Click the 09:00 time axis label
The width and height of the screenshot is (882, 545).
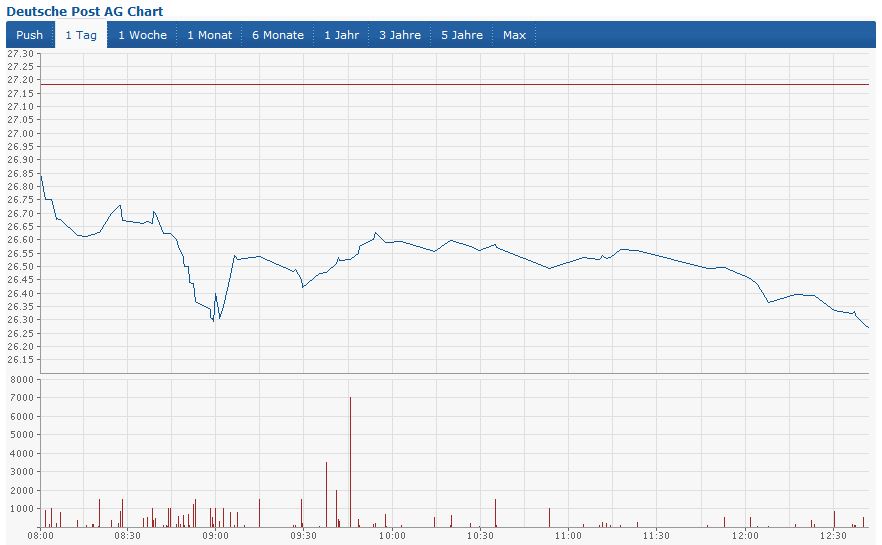(215, 535)
